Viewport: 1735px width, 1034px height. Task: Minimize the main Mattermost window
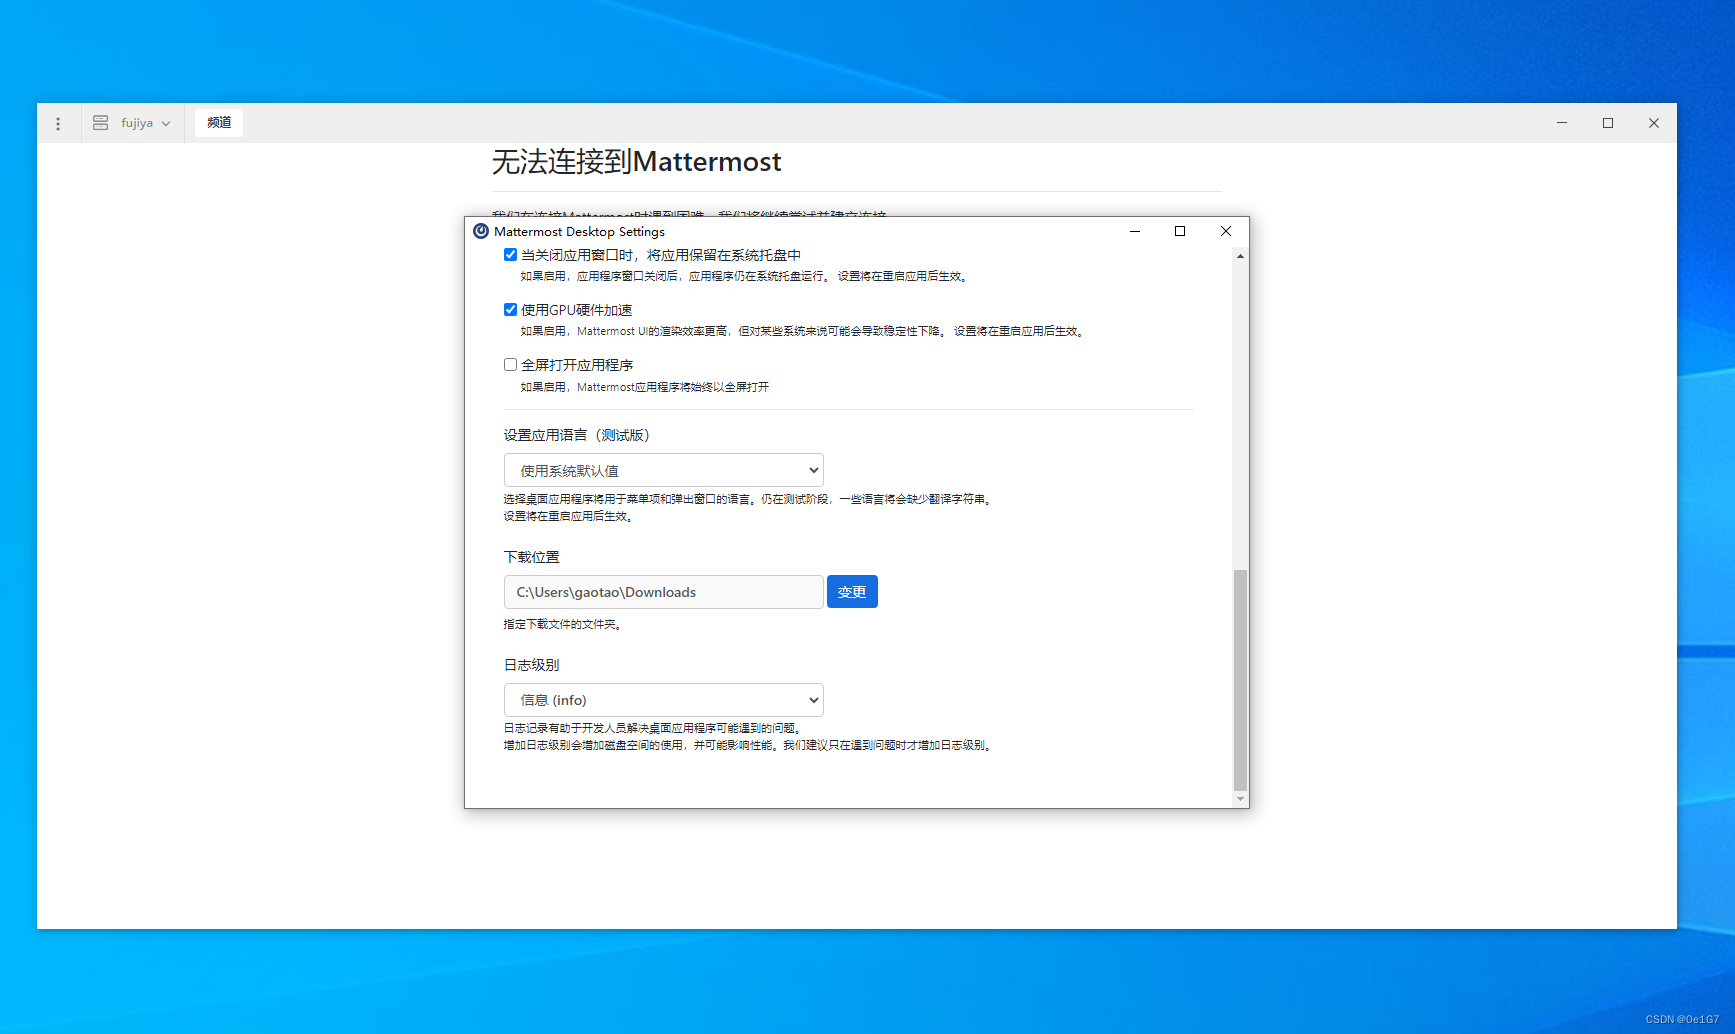coord(1562,123)
